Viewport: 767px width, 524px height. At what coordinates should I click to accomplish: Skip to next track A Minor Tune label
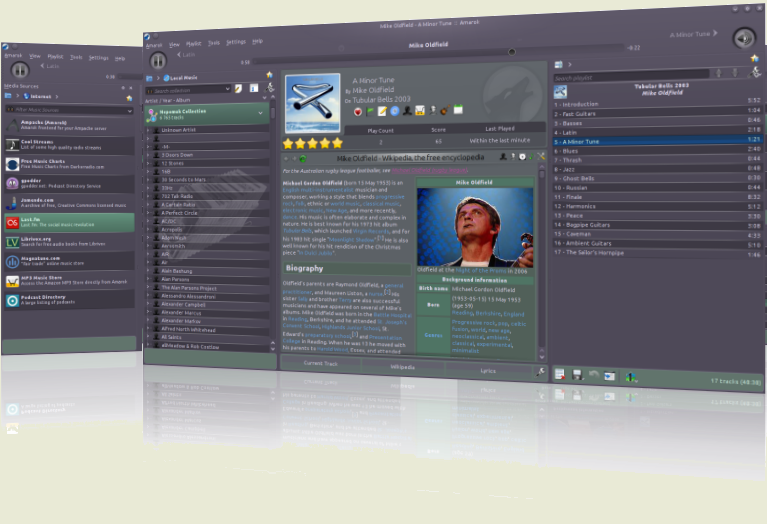[693, 34]
